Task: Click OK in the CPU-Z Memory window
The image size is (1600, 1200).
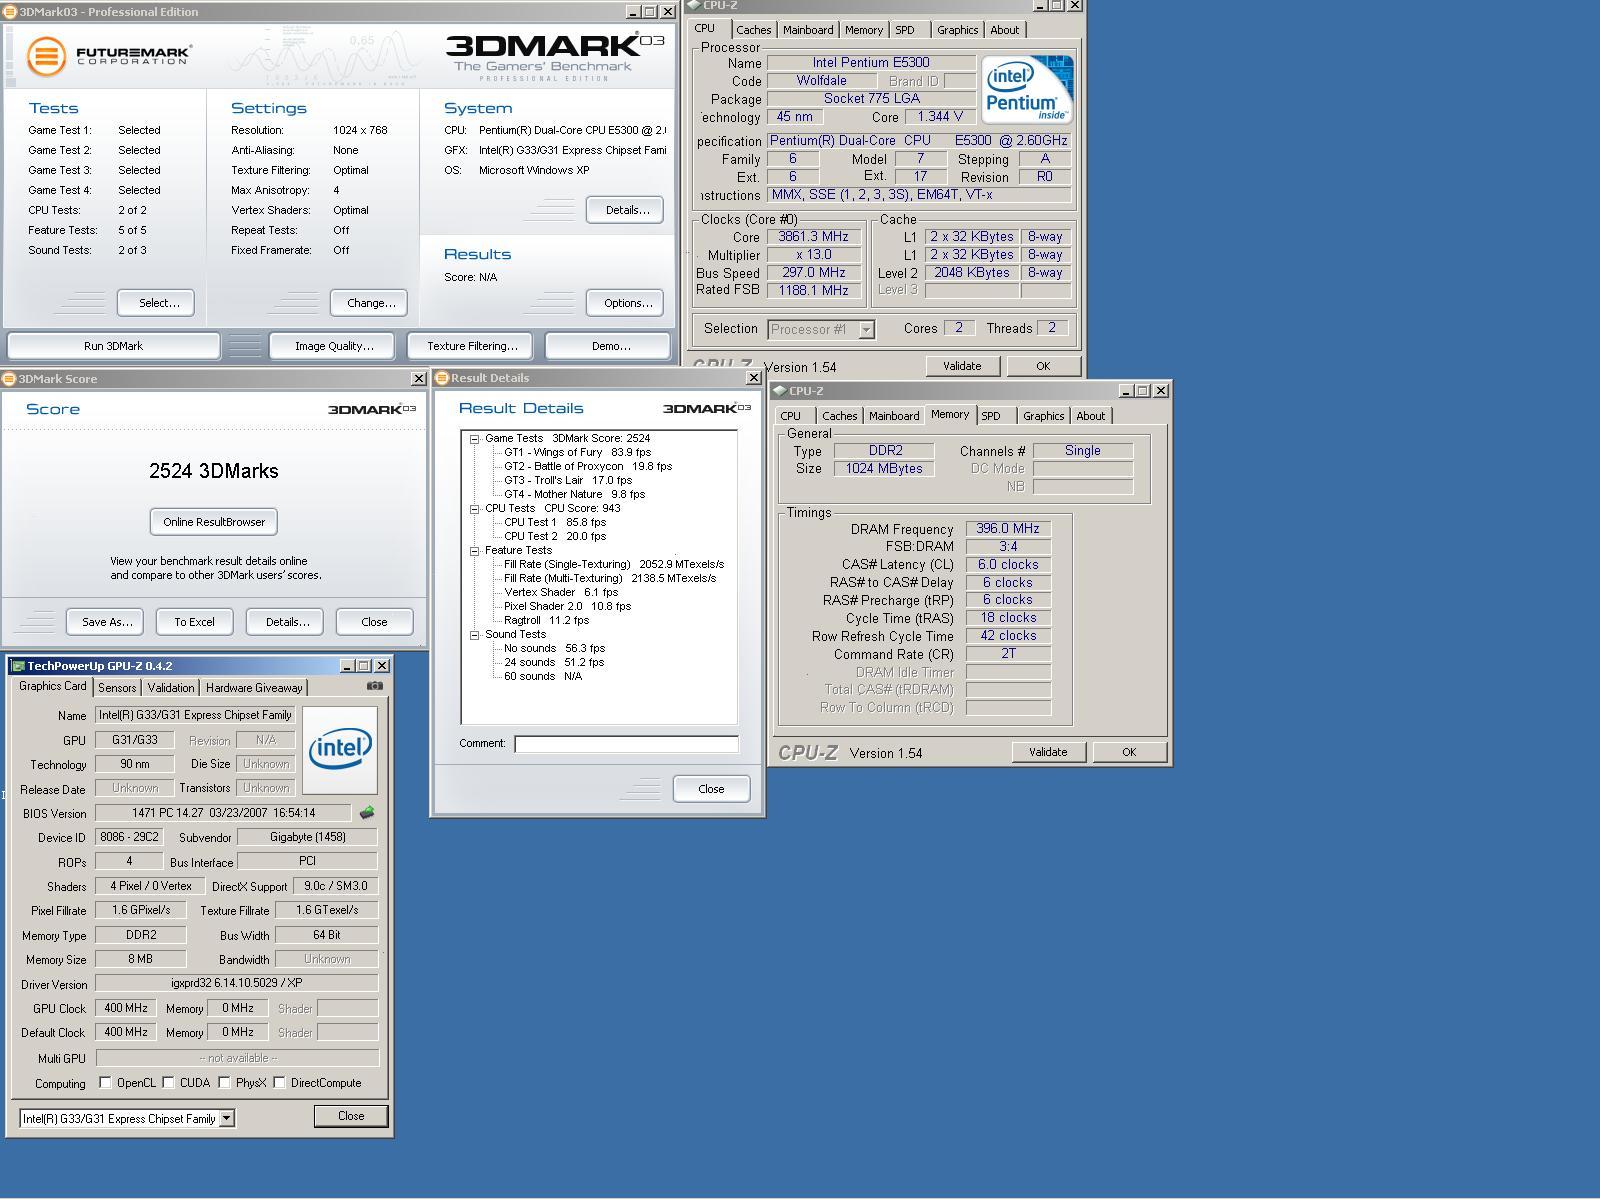Action: click(x=1130, y=752)
